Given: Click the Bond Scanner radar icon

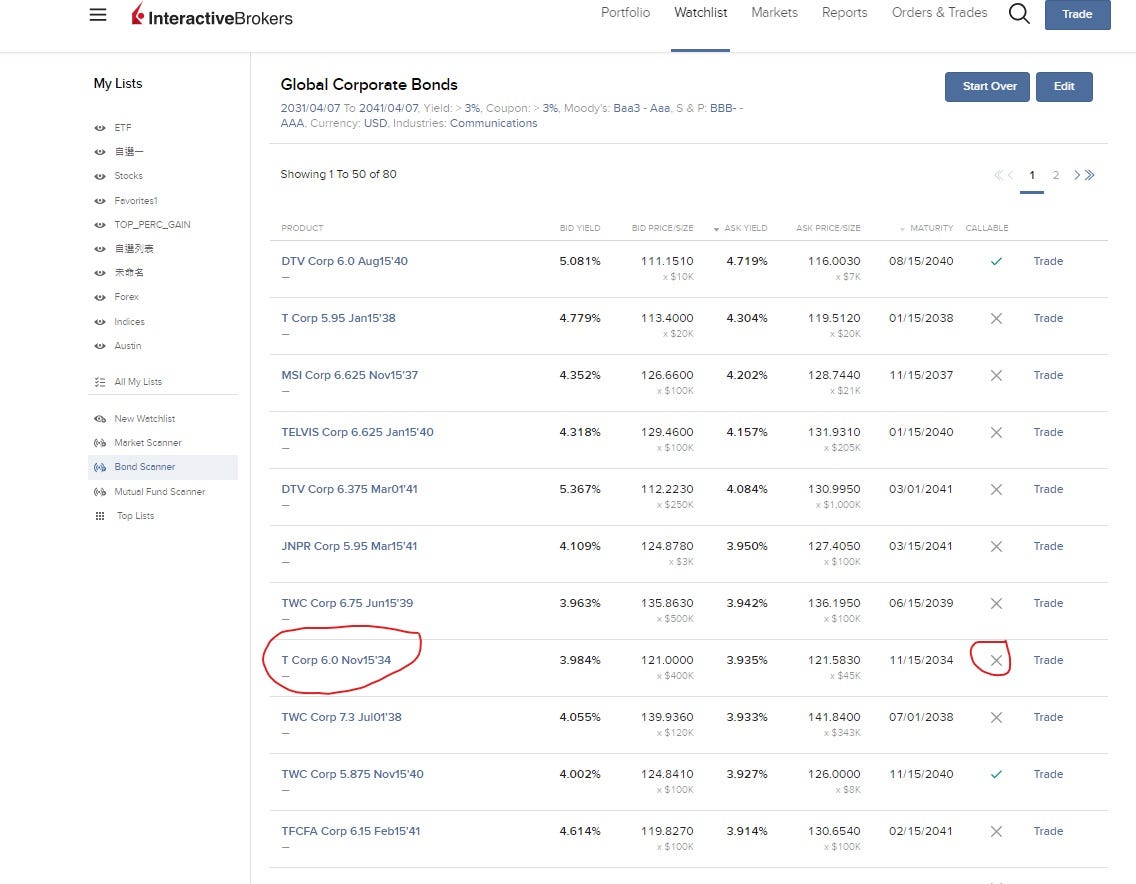Looking at the screenshot, I should (x=100, y=467).
